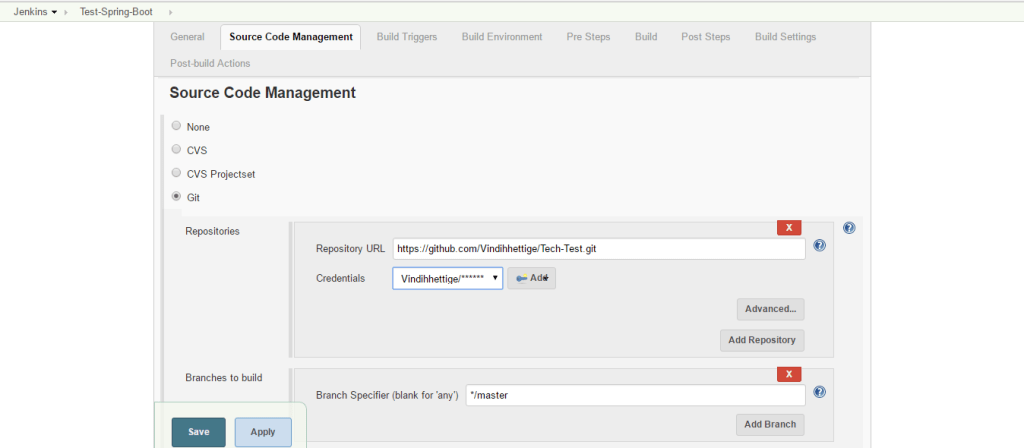This screenshot has height=448, width=1024.
Task: Jump to Post-build Actions tab
Action: click(210, 63)
